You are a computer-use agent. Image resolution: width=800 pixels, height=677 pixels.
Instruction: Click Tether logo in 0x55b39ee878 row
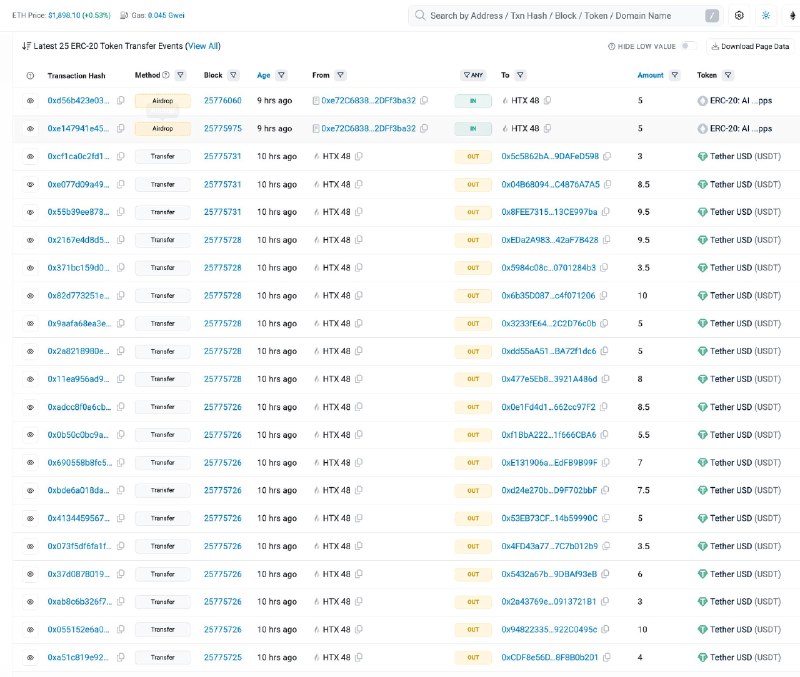[703, 212]
